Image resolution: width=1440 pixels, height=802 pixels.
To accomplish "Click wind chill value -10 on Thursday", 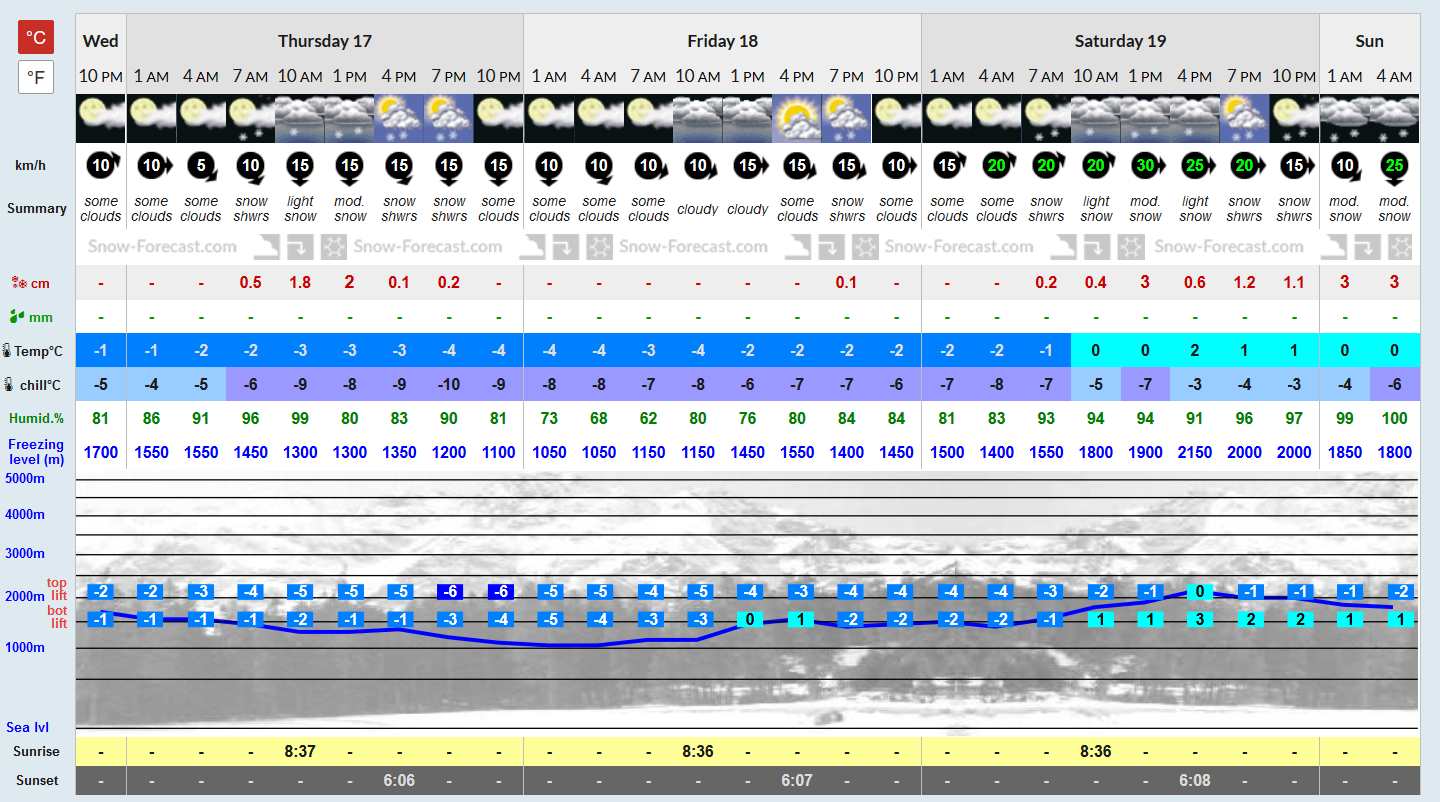I will [449, 384].
